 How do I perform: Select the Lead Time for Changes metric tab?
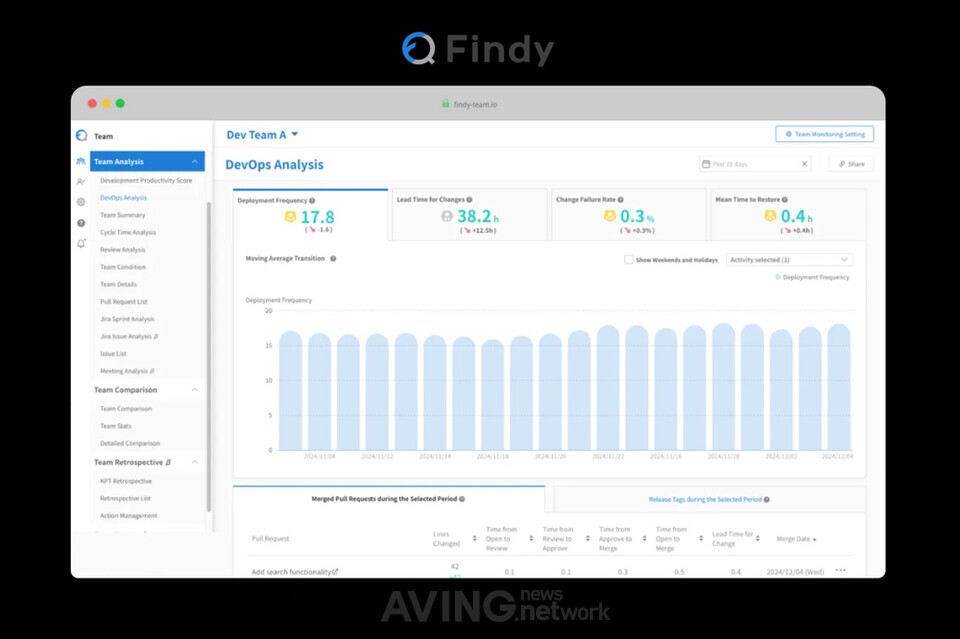pyautogui.click(x=468, y=213)
